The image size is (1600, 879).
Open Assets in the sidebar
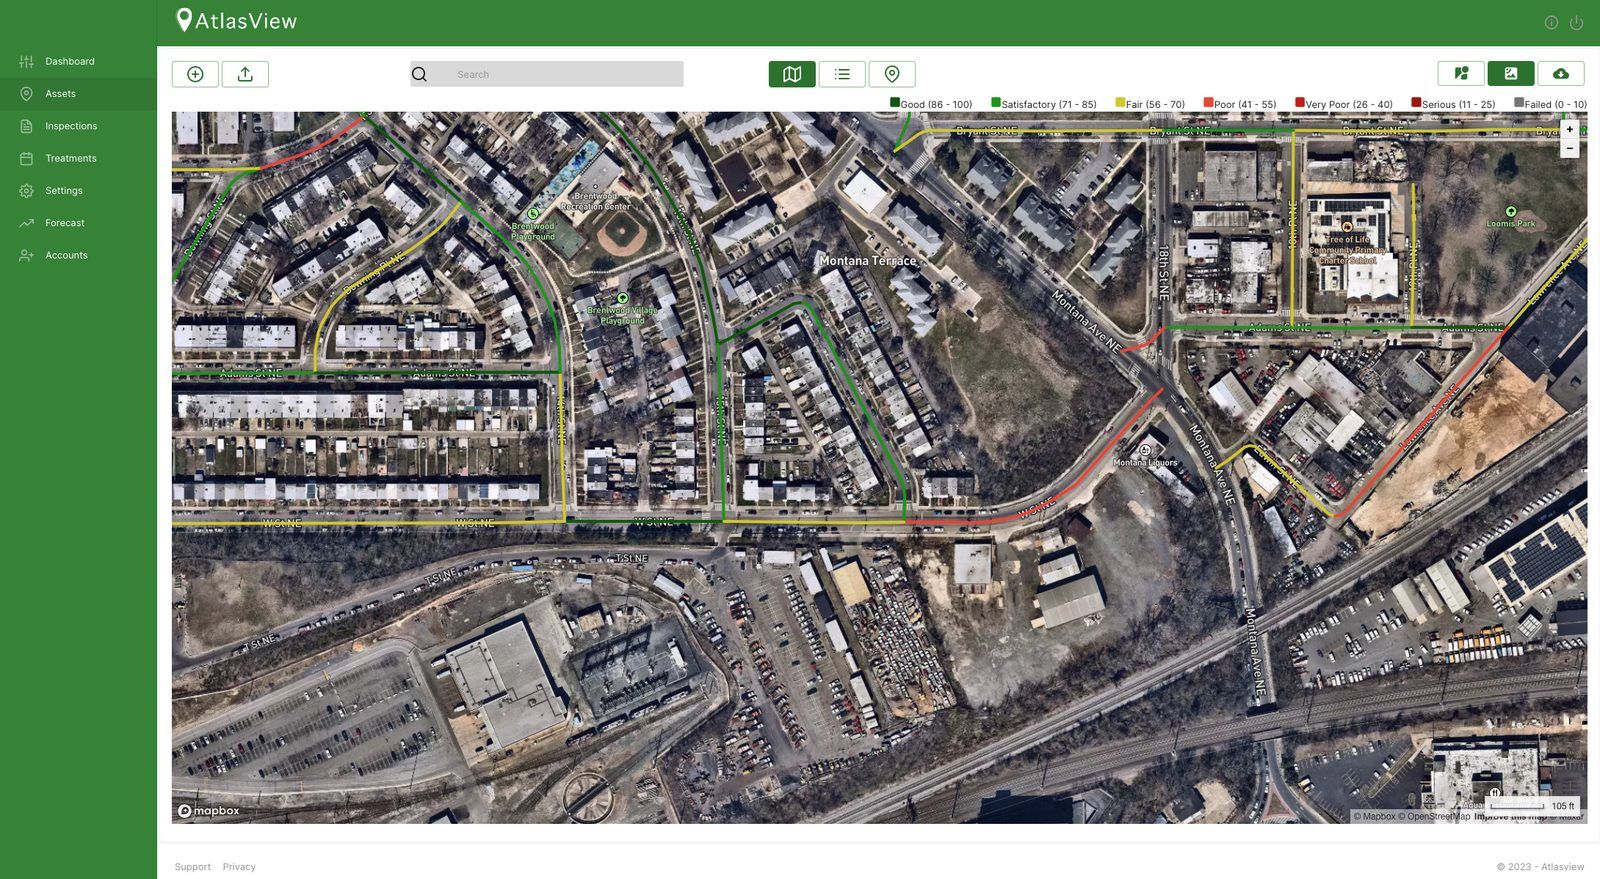coord(78,94)
